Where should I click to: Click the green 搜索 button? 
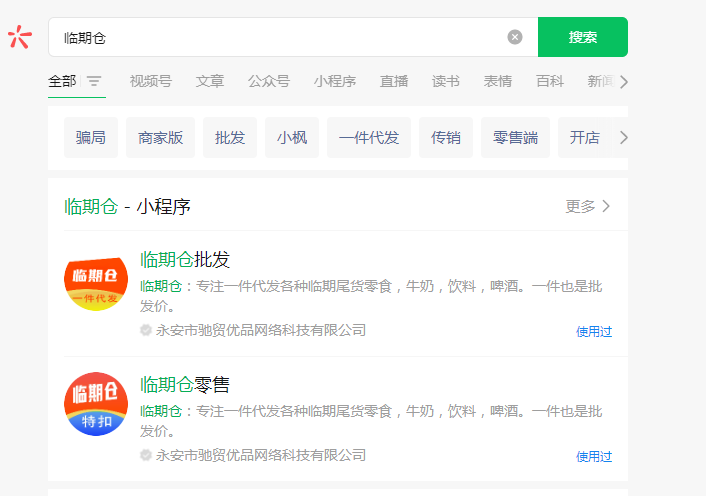coord(583,37)
